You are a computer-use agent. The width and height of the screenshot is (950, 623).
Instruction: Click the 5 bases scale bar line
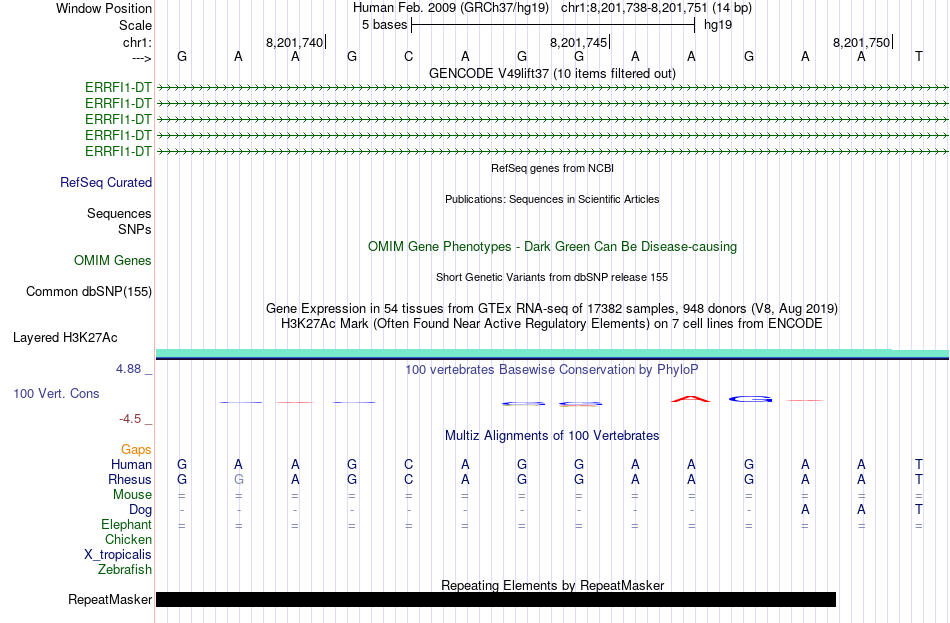click(553, 25)
